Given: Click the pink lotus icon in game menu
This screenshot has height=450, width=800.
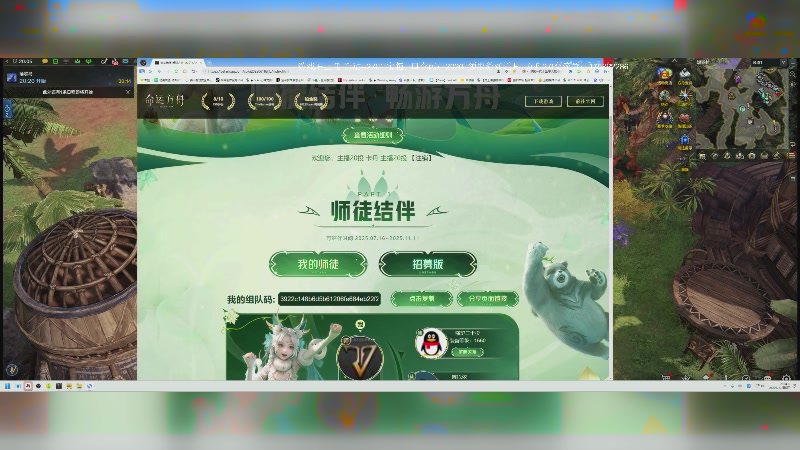Looking at the screenshot, I should (685, 120).
